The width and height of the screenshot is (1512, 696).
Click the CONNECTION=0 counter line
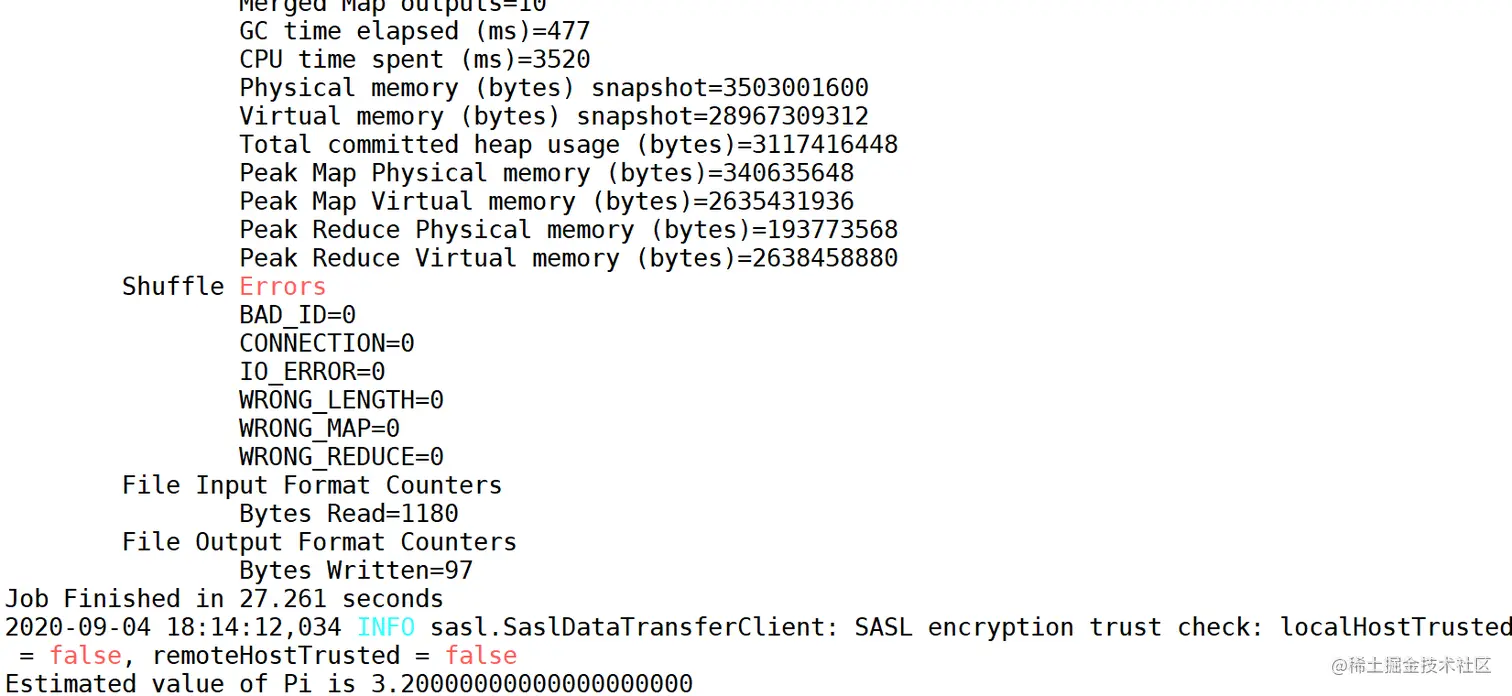[x=326, y=343]
